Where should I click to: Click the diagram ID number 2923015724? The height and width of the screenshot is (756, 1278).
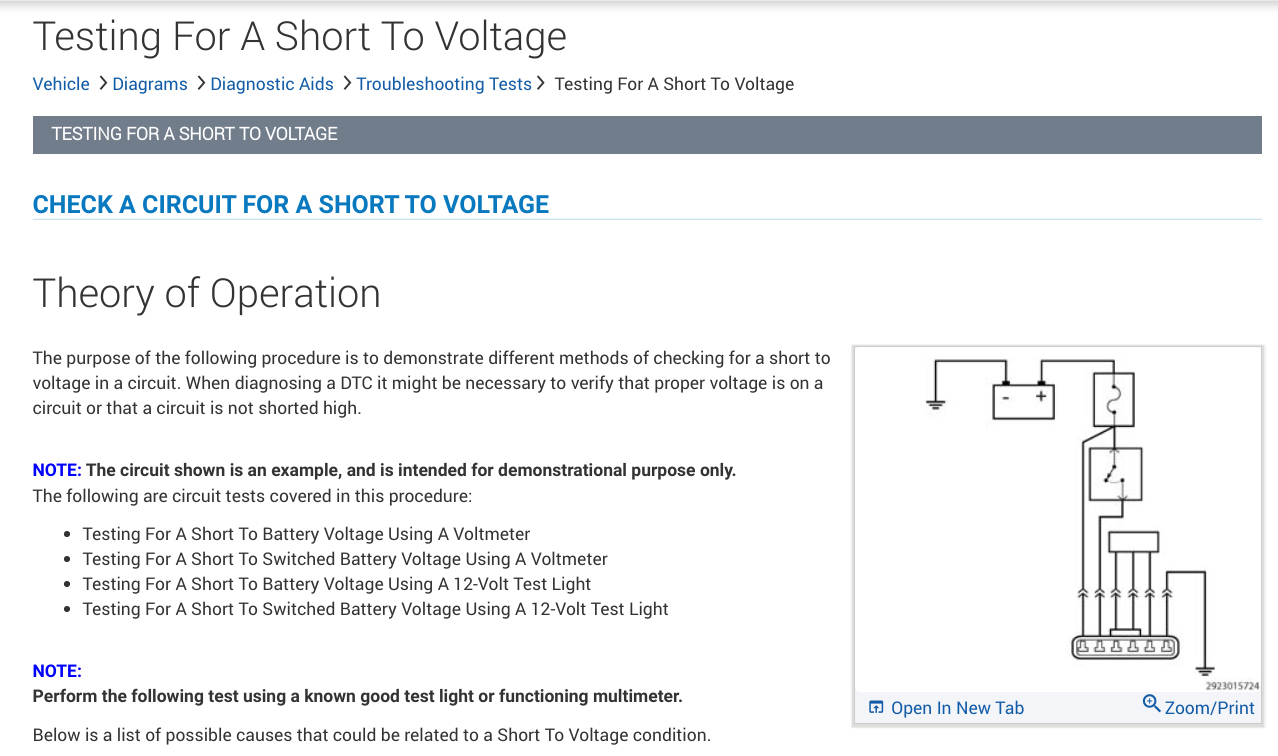pos(1232,686)
